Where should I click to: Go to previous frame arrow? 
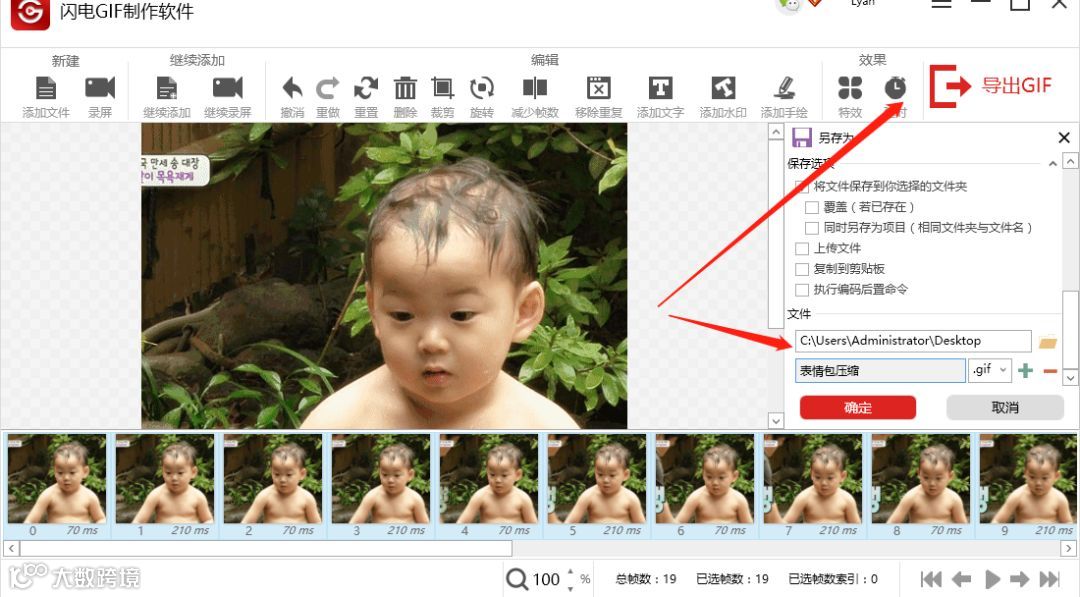click(962, 579)
